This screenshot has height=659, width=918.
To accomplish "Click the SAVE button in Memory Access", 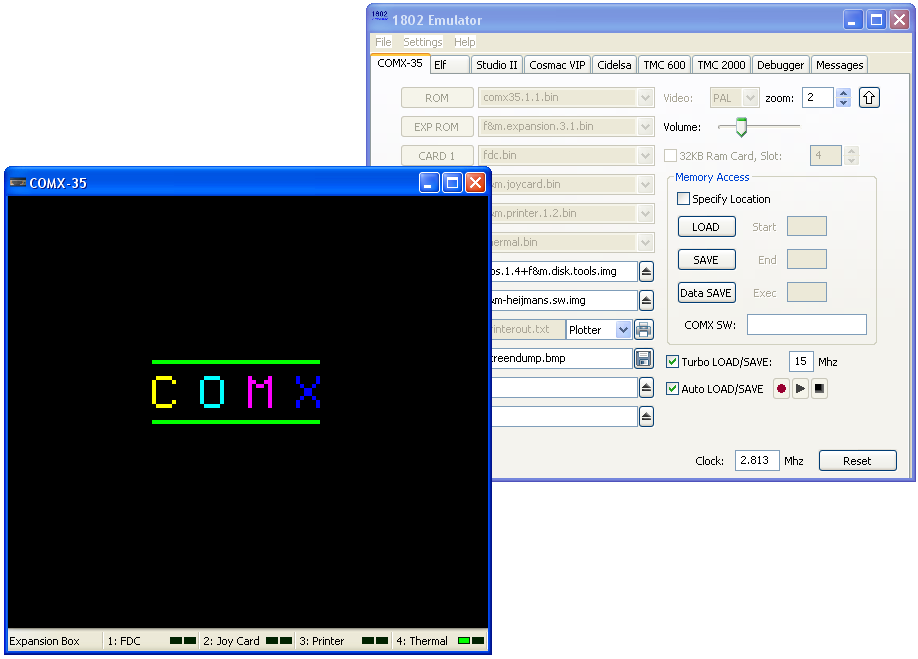I will coord(706,260).
